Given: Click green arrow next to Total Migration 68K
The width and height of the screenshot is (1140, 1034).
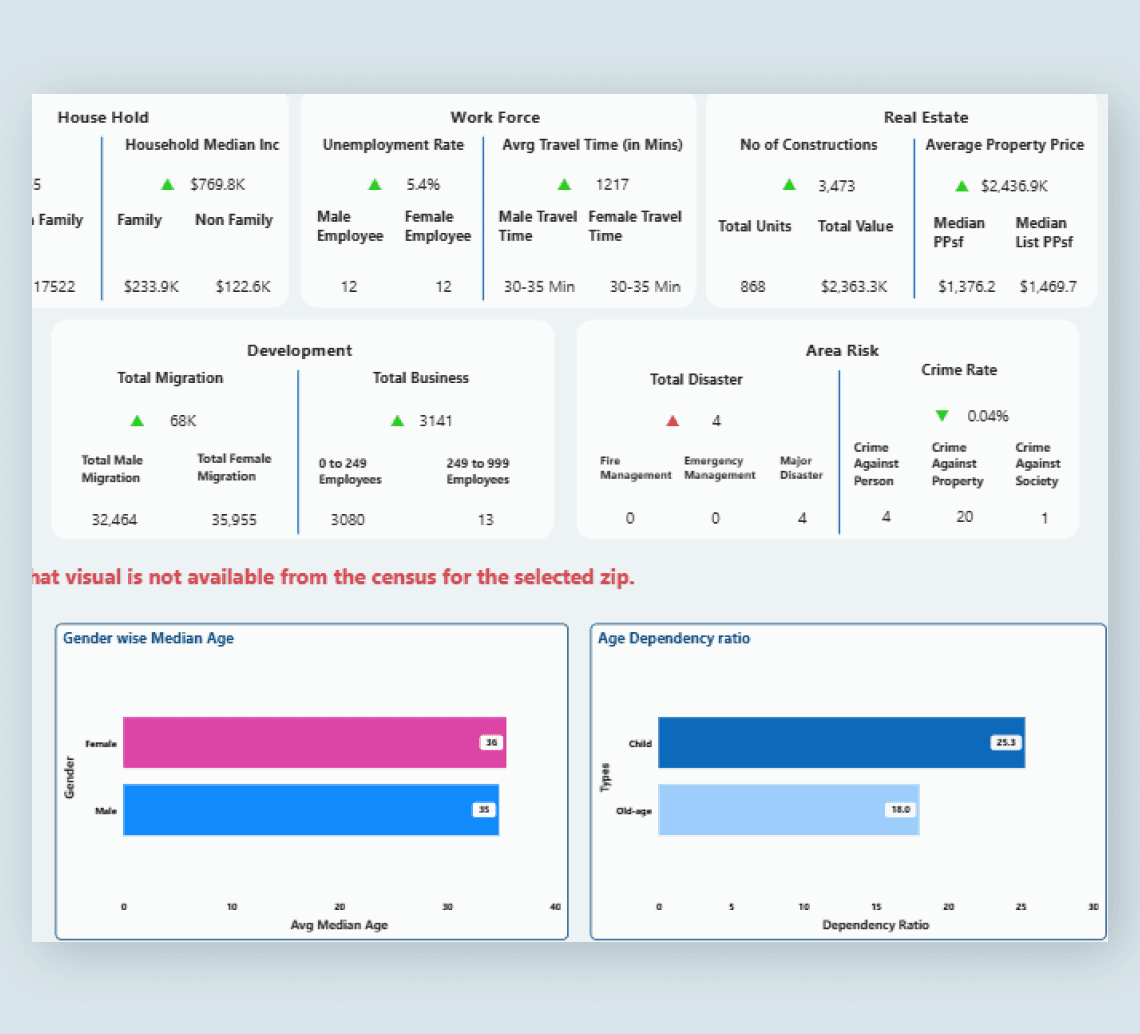Looking at the screenshot, I should coord(137,421).
